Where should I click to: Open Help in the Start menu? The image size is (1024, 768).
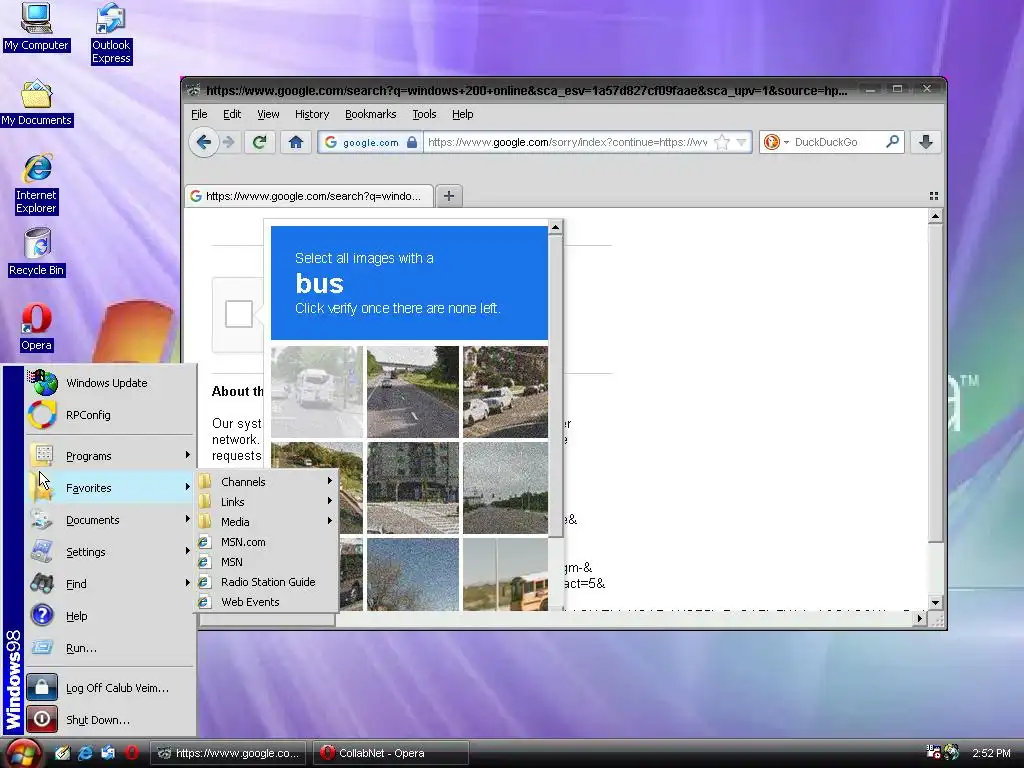(110, 616)
